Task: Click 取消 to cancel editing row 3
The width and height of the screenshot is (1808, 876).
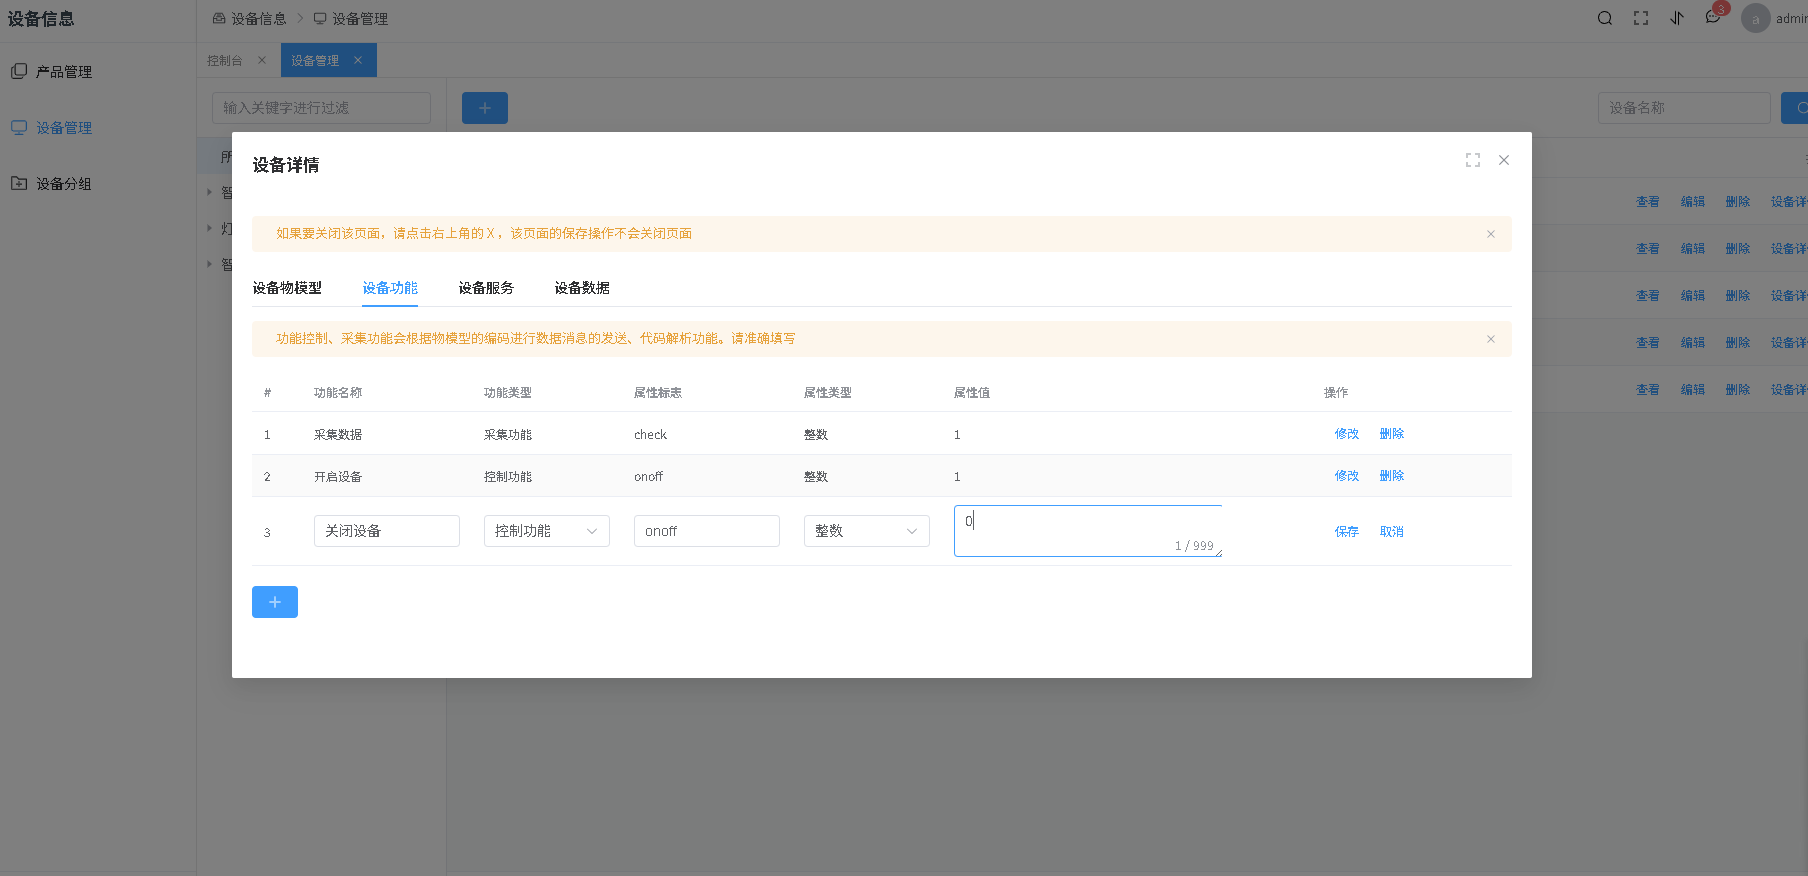Action: (x=1391, y=532)
